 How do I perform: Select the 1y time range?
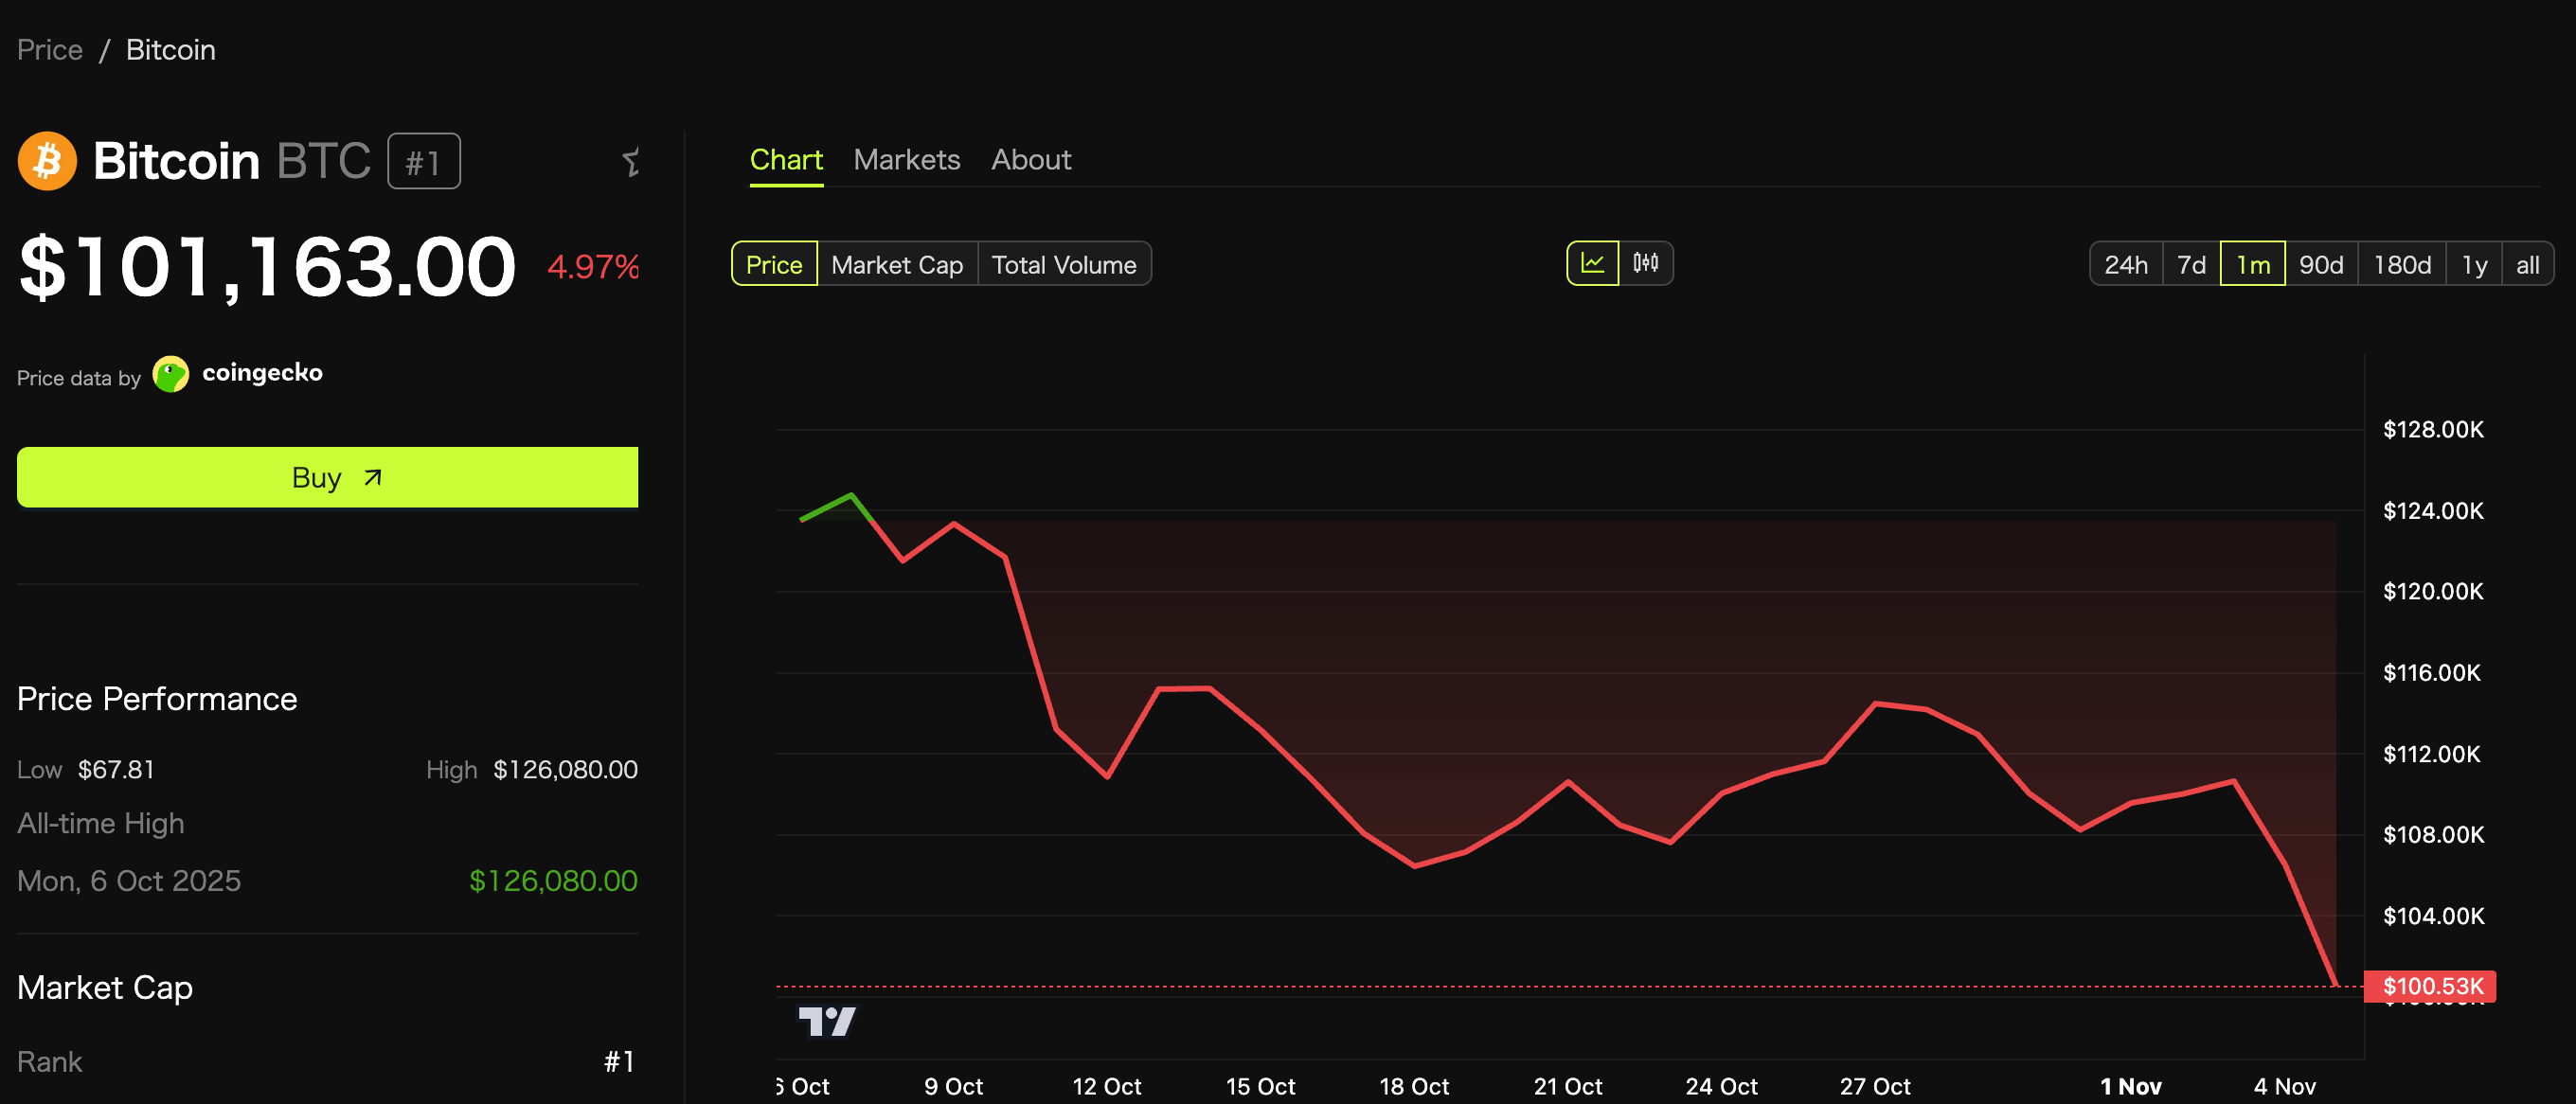pos(2473,265)
